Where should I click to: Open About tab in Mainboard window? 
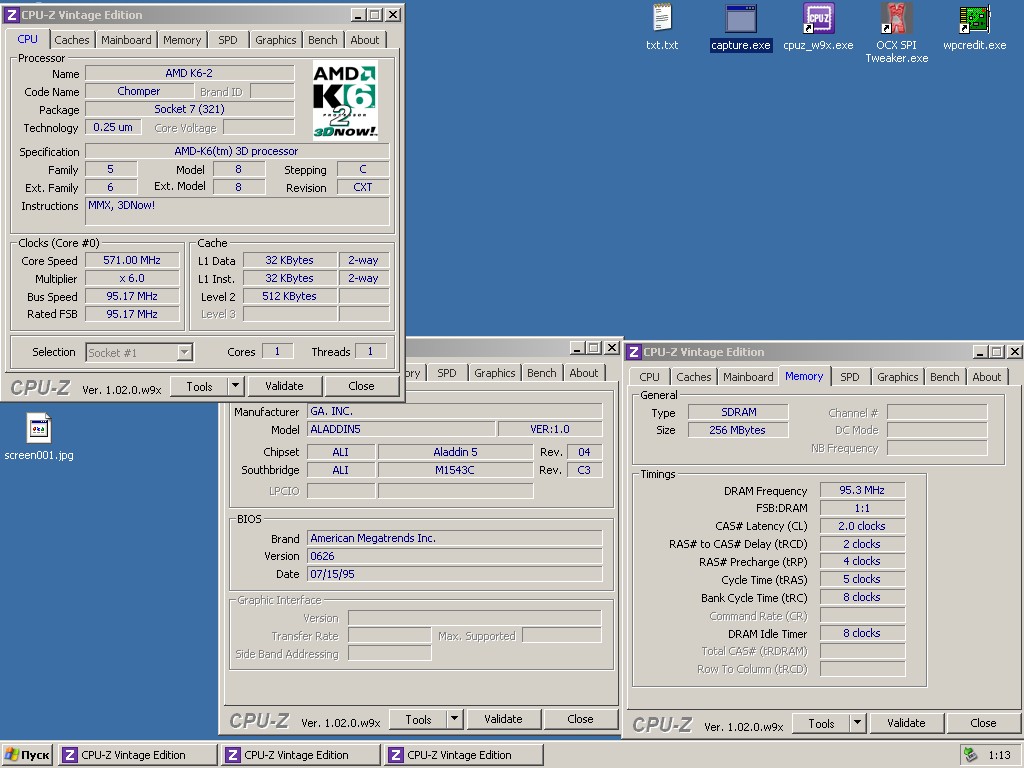583,373
